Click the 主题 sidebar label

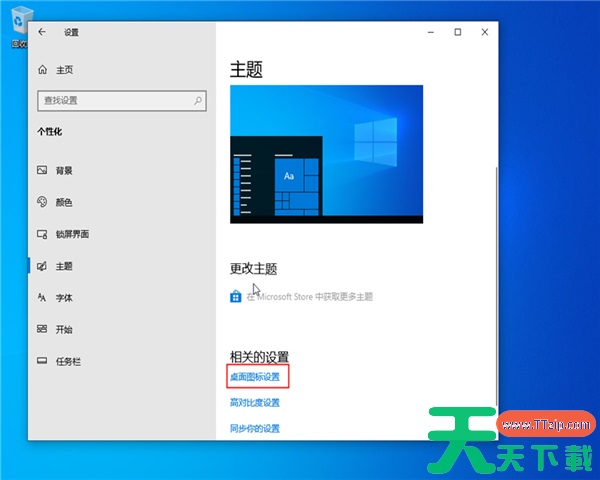64,266
